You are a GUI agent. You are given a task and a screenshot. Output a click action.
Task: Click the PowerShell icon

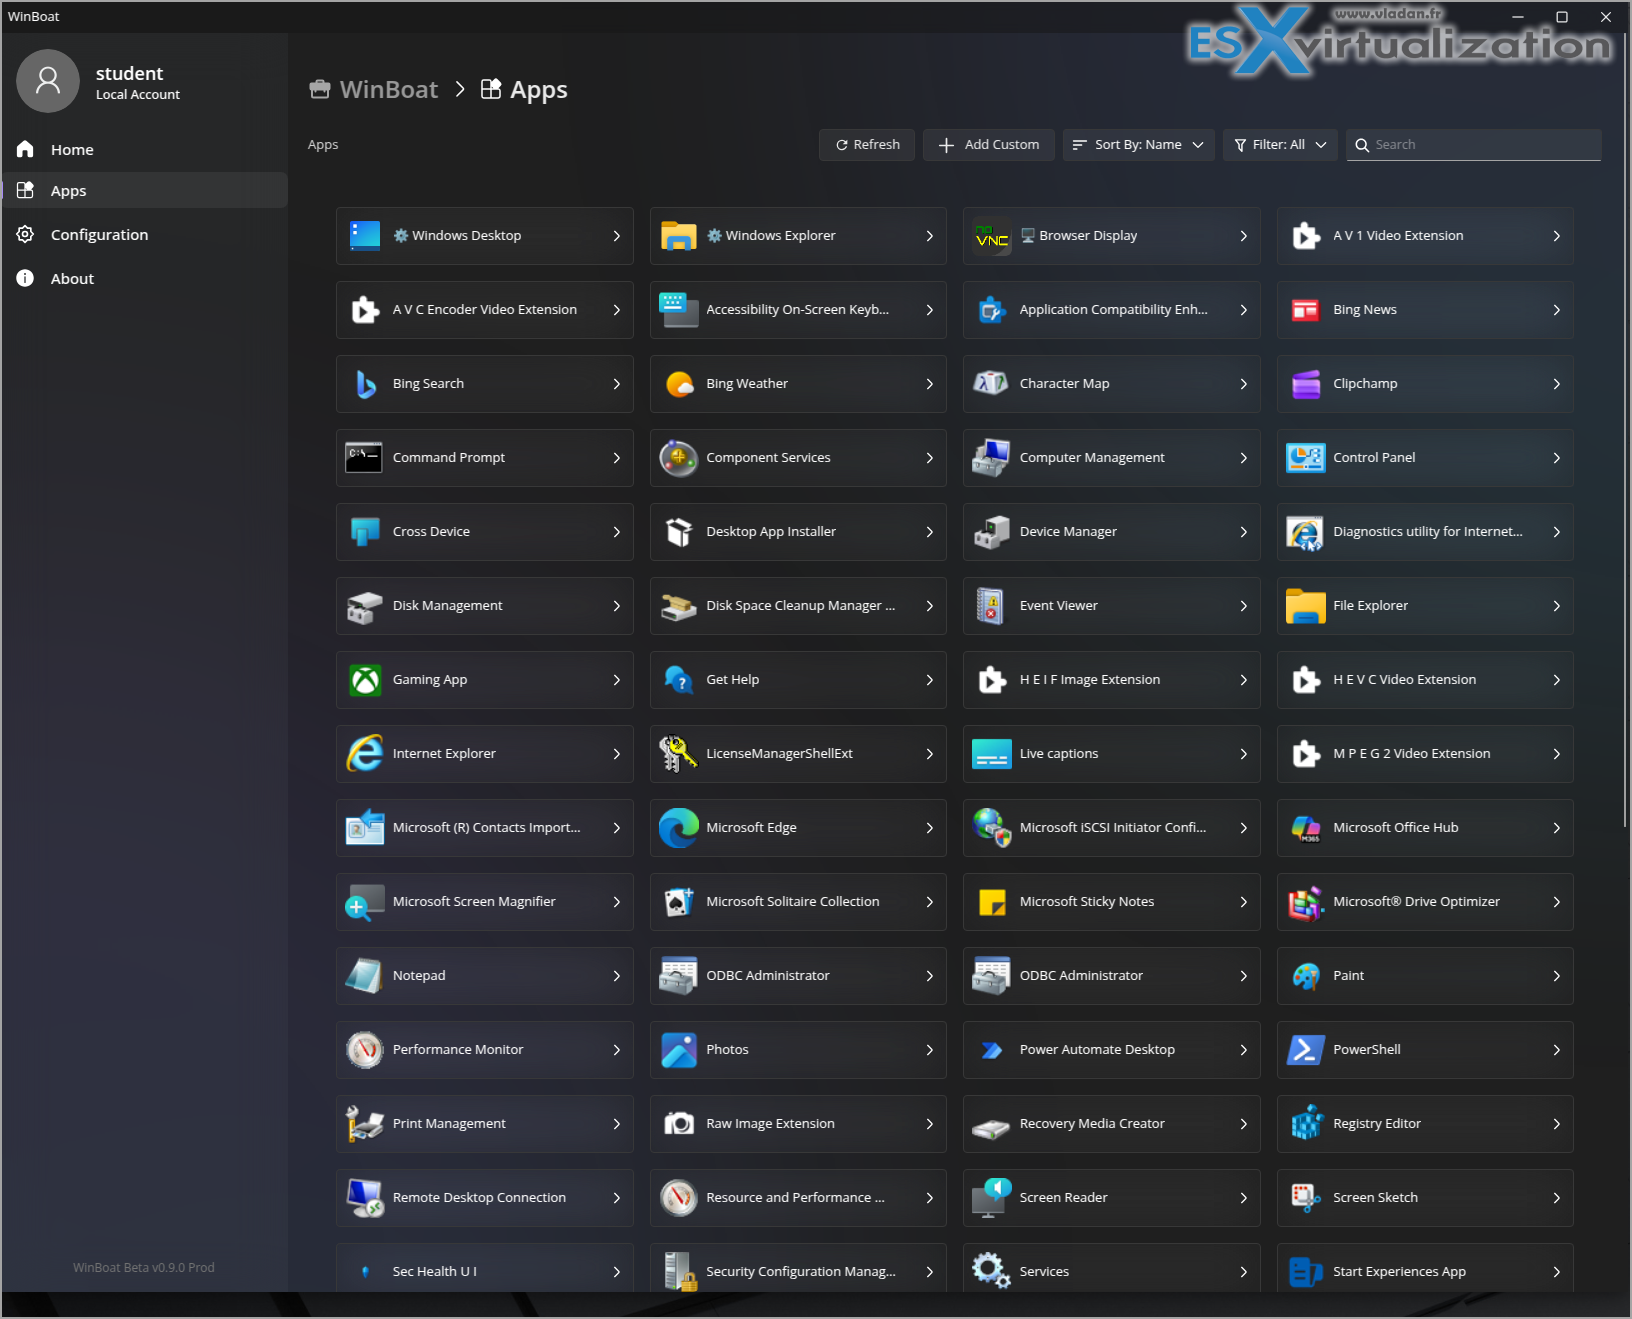[x=1305, y=1050]
